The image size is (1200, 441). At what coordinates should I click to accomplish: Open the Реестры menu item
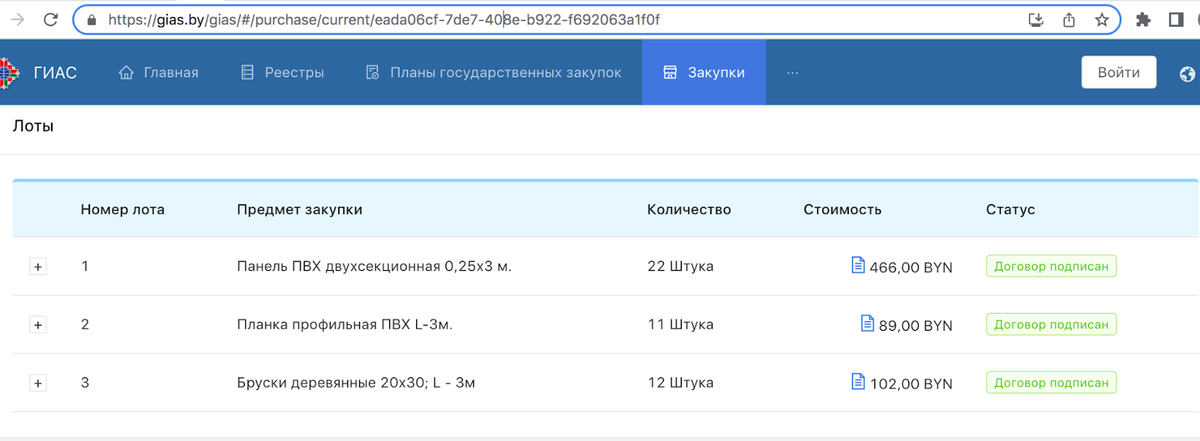click(x=282, y=72)
